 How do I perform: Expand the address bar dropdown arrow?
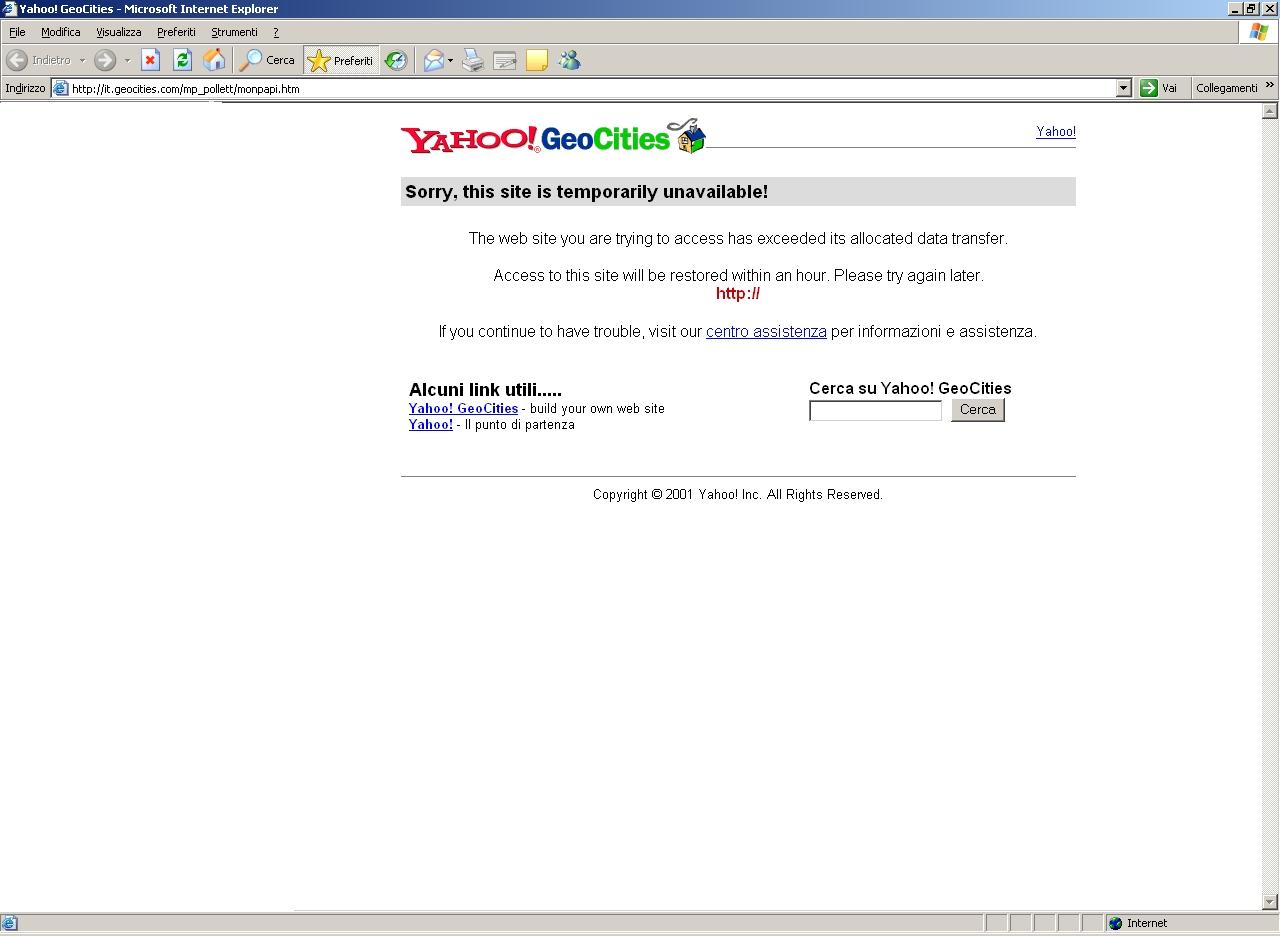click(x=1123, y=88)
